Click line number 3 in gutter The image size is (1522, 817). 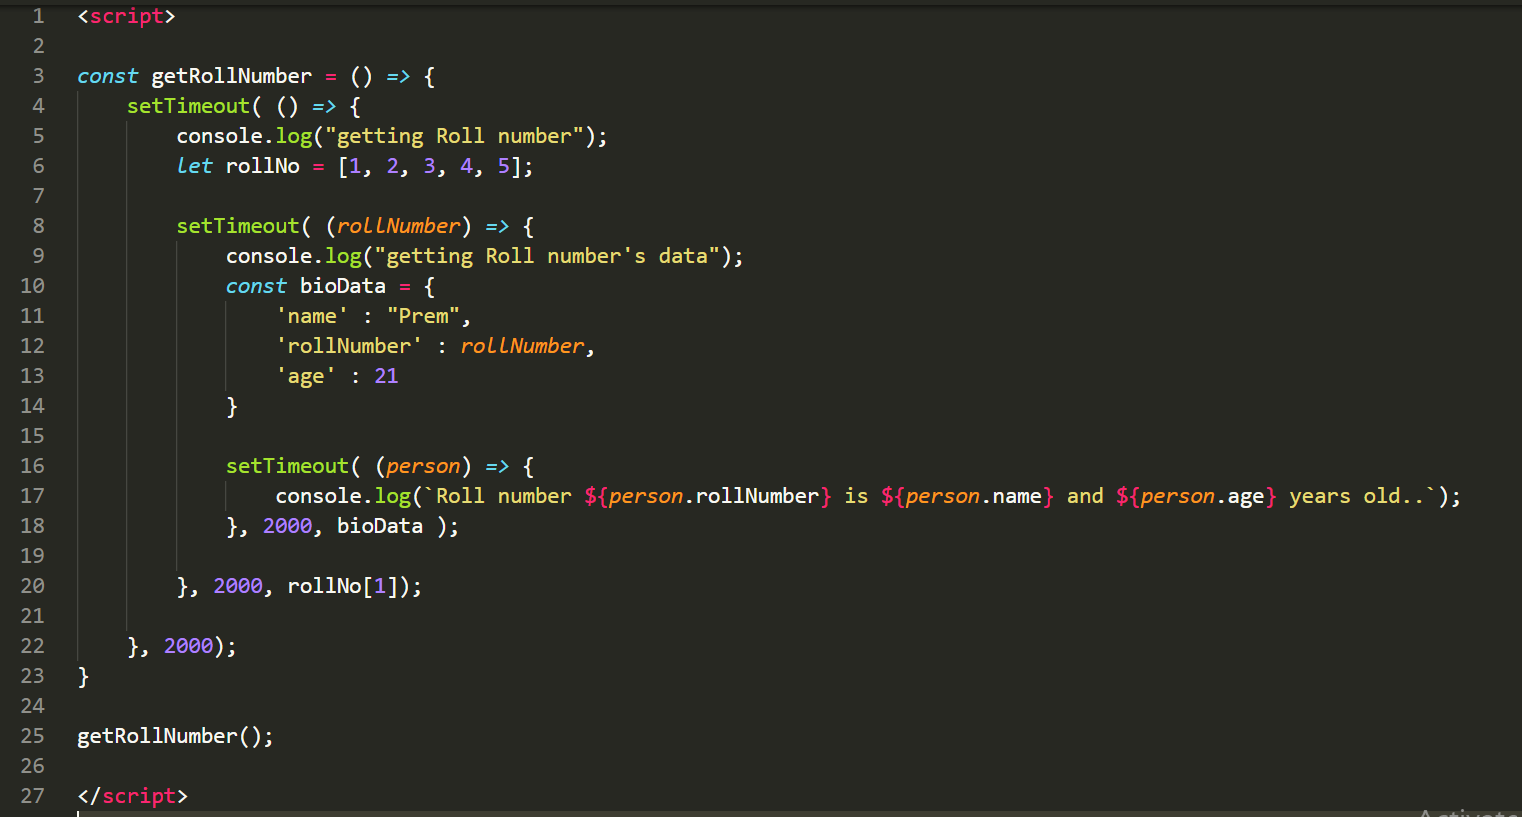(x=38, y=76)
